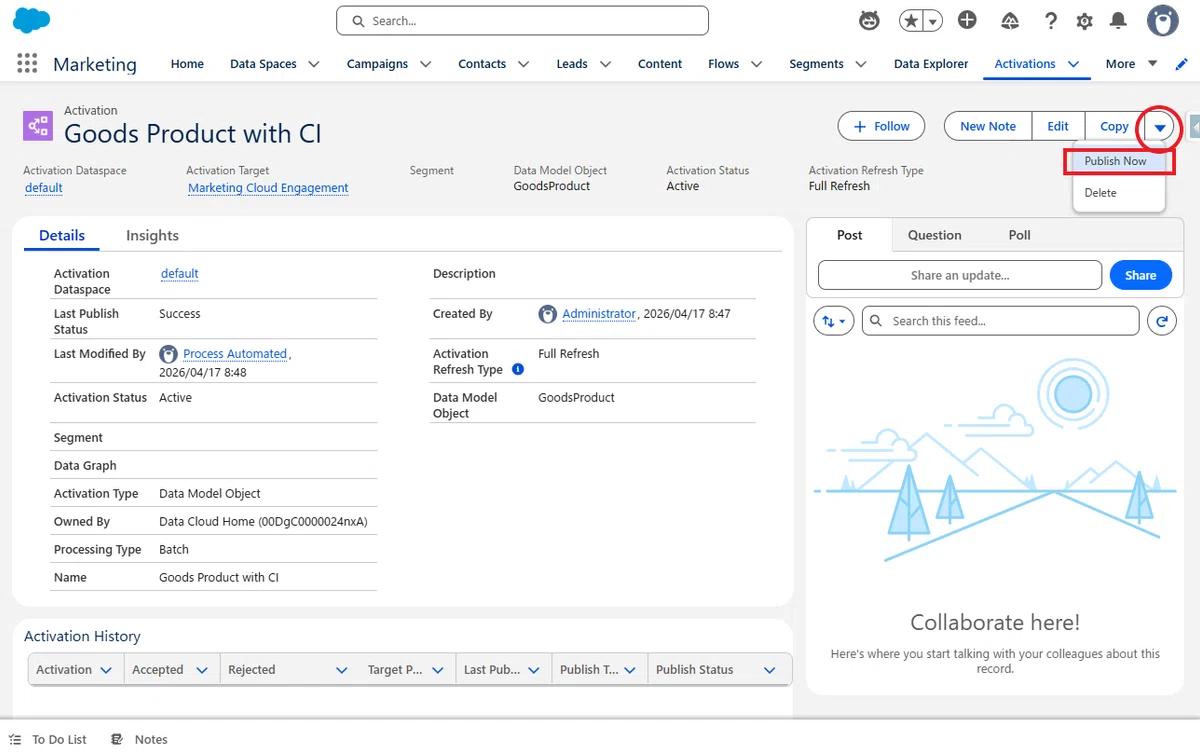Screen dimensions: 1200x754
Task: Refresh the feed with the circular arrow icon
Action: [1161, 321]
